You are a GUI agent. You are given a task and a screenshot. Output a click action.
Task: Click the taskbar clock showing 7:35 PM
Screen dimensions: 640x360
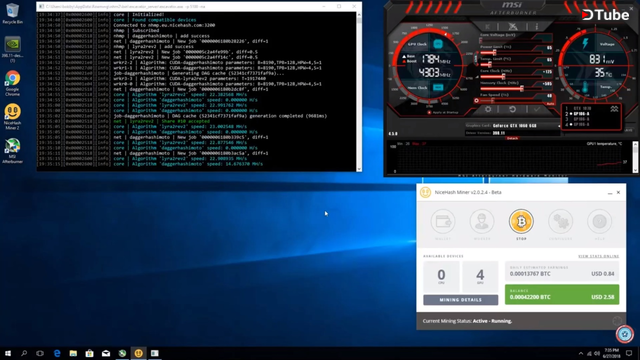point(611,353)
